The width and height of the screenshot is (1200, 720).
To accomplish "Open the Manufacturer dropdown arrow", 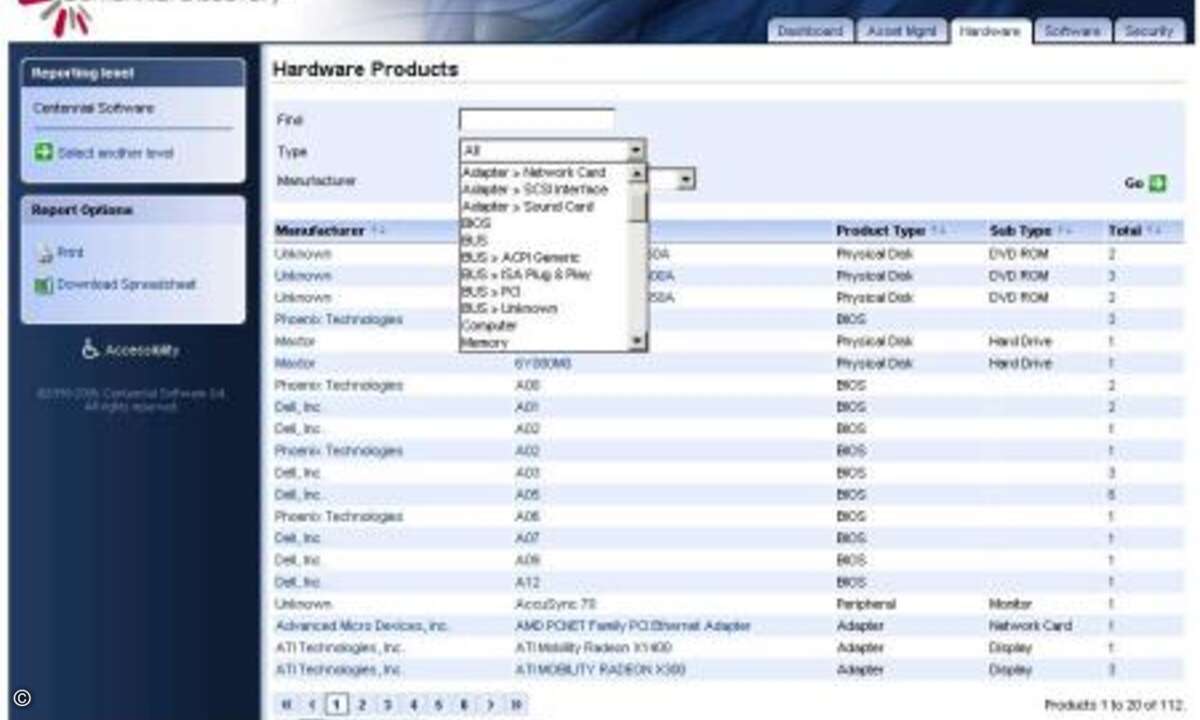I will click(x=686, y=180).
